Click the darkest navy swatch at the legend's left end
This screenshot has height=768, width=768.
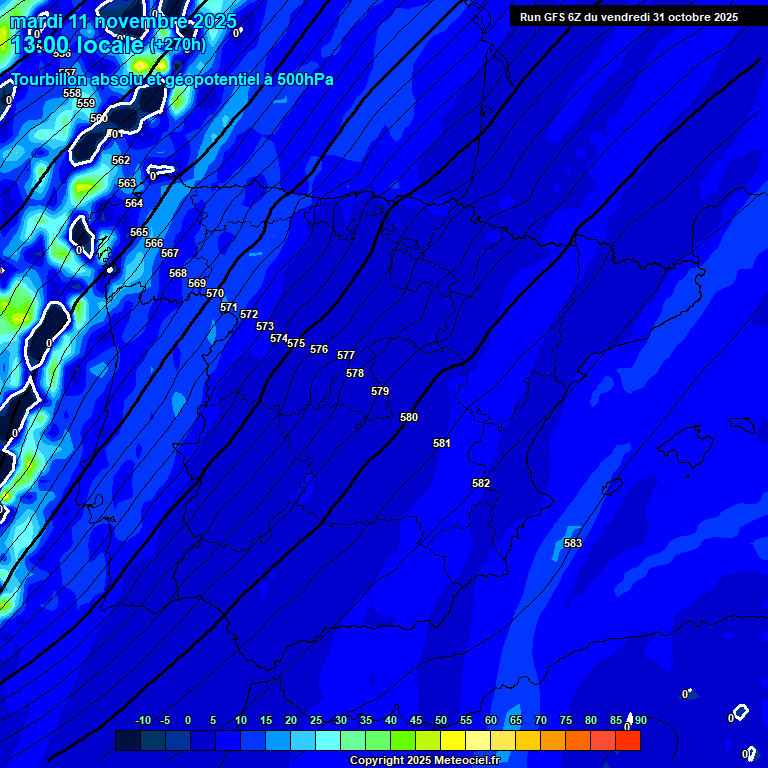(127, 740)
